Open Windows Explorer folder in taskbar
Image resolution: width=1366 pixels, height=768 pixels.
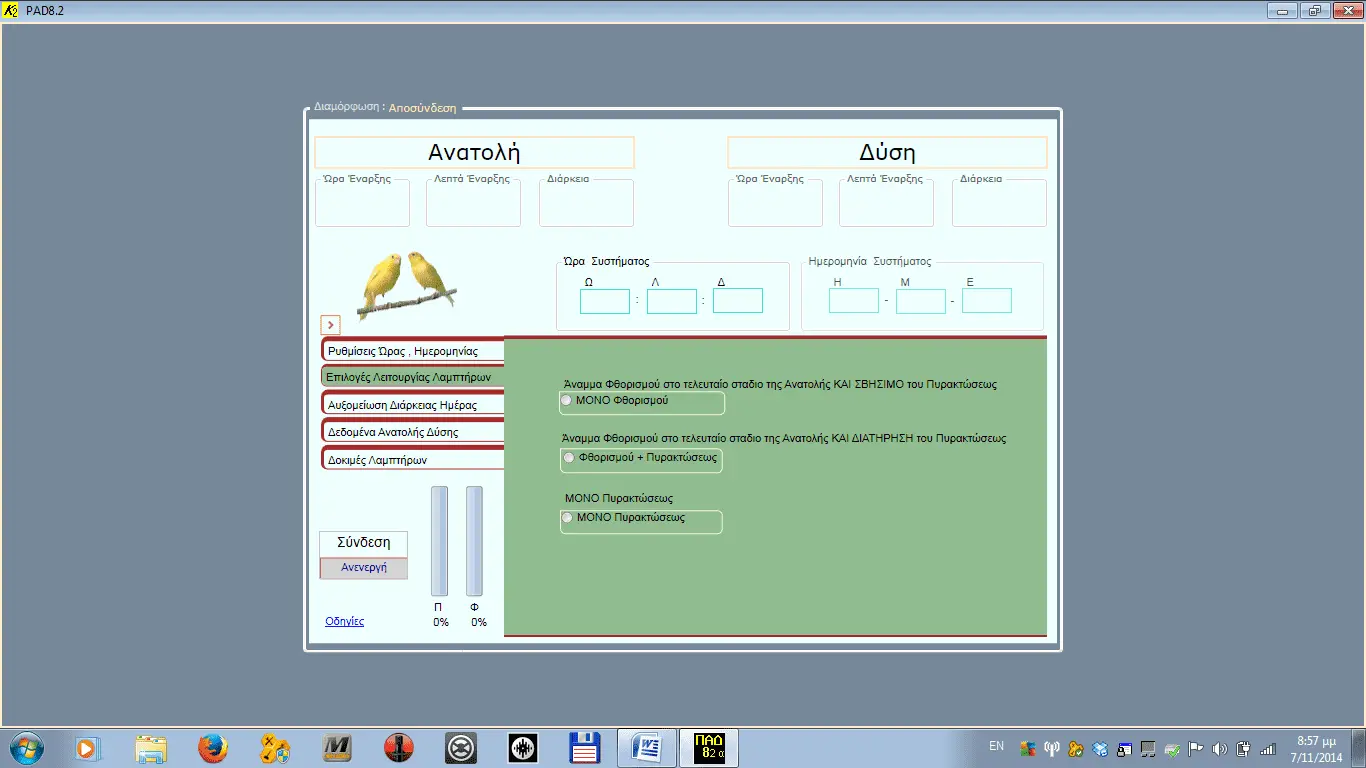(x=151, y=748)
